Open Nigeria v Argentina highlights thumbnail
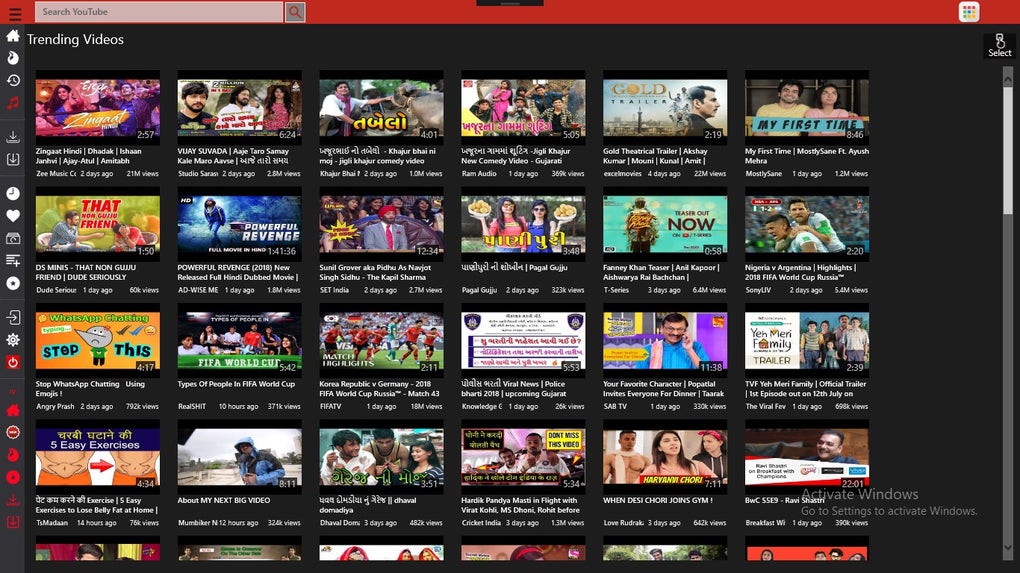This screenshot has width=1020, height=573. click(x=807, y=224)
